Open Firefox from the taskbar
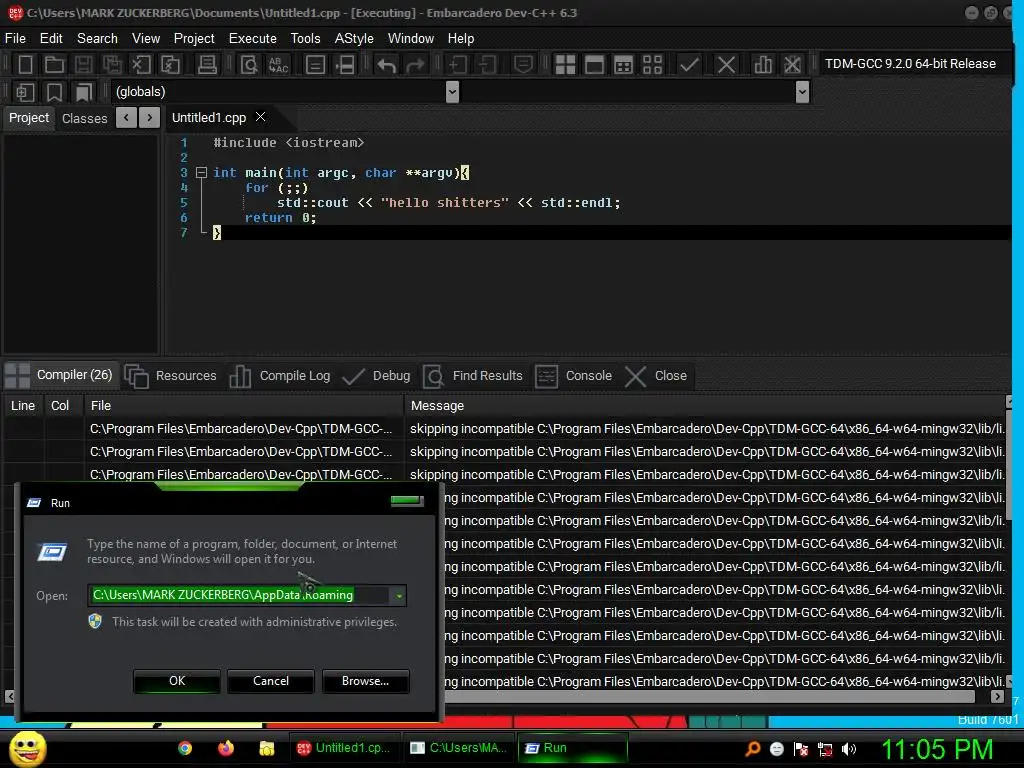Viewport: 1024px width, 768px height. coord(226,748)
